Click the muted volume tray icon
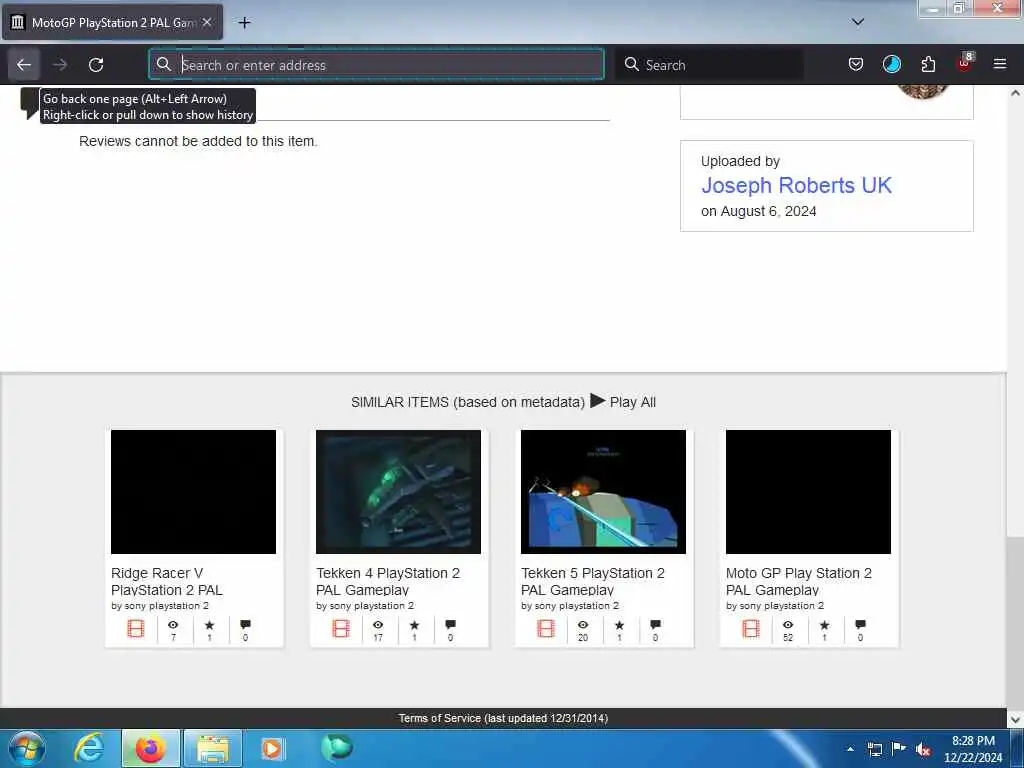Image resolution: width=1024 pixels, height=768 pixels. (923, 750)
